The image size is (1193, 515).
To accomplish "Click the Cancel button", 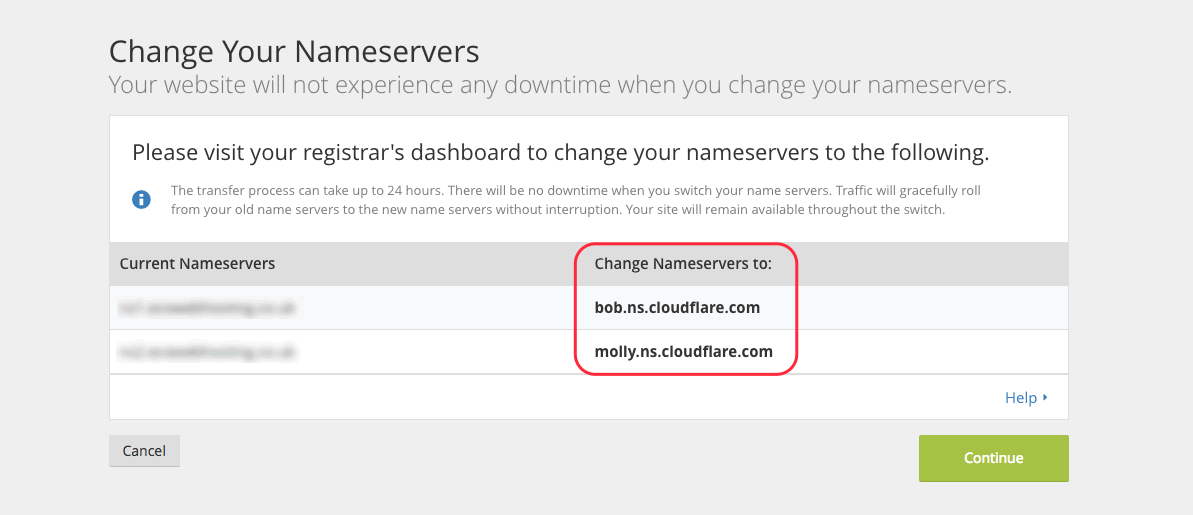I will tap(145, 450).
